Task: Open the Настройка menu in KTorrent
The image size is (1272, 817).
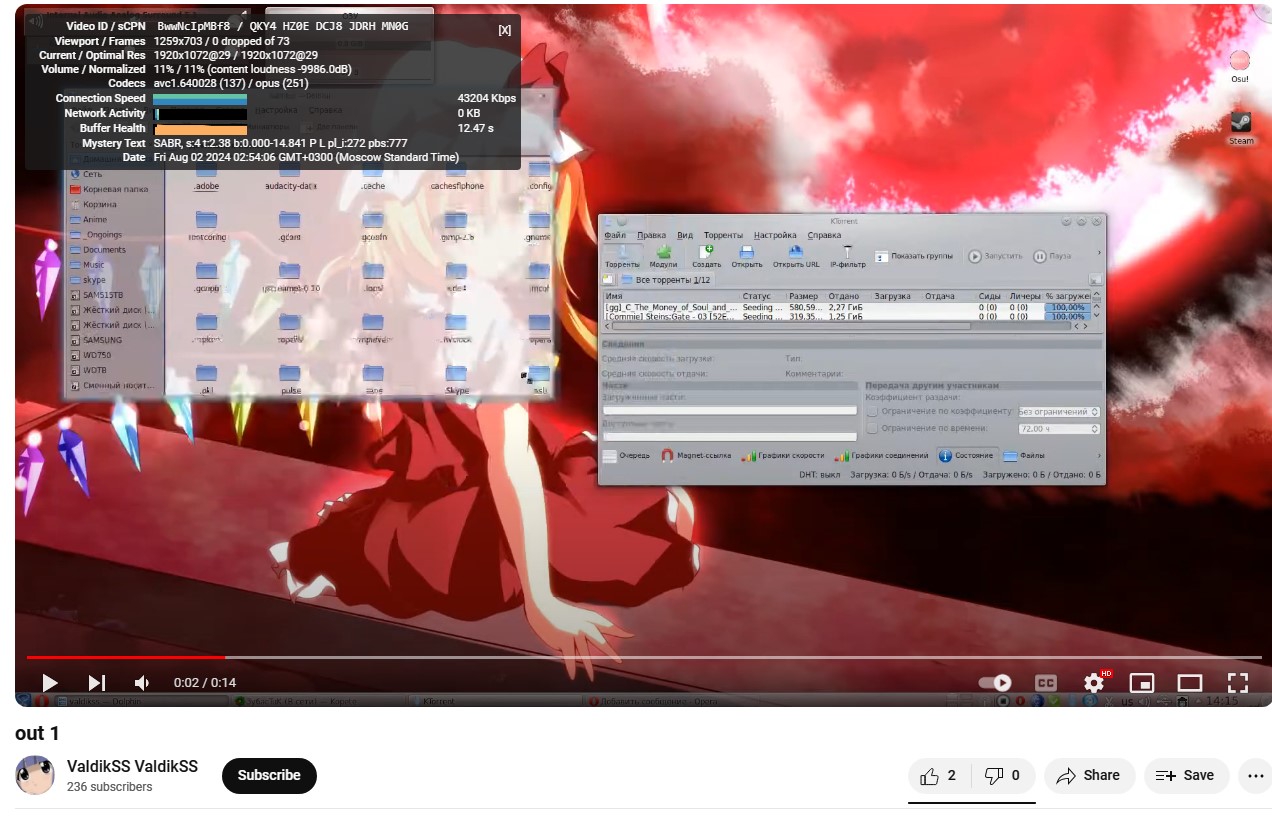Action: point(775,235)
